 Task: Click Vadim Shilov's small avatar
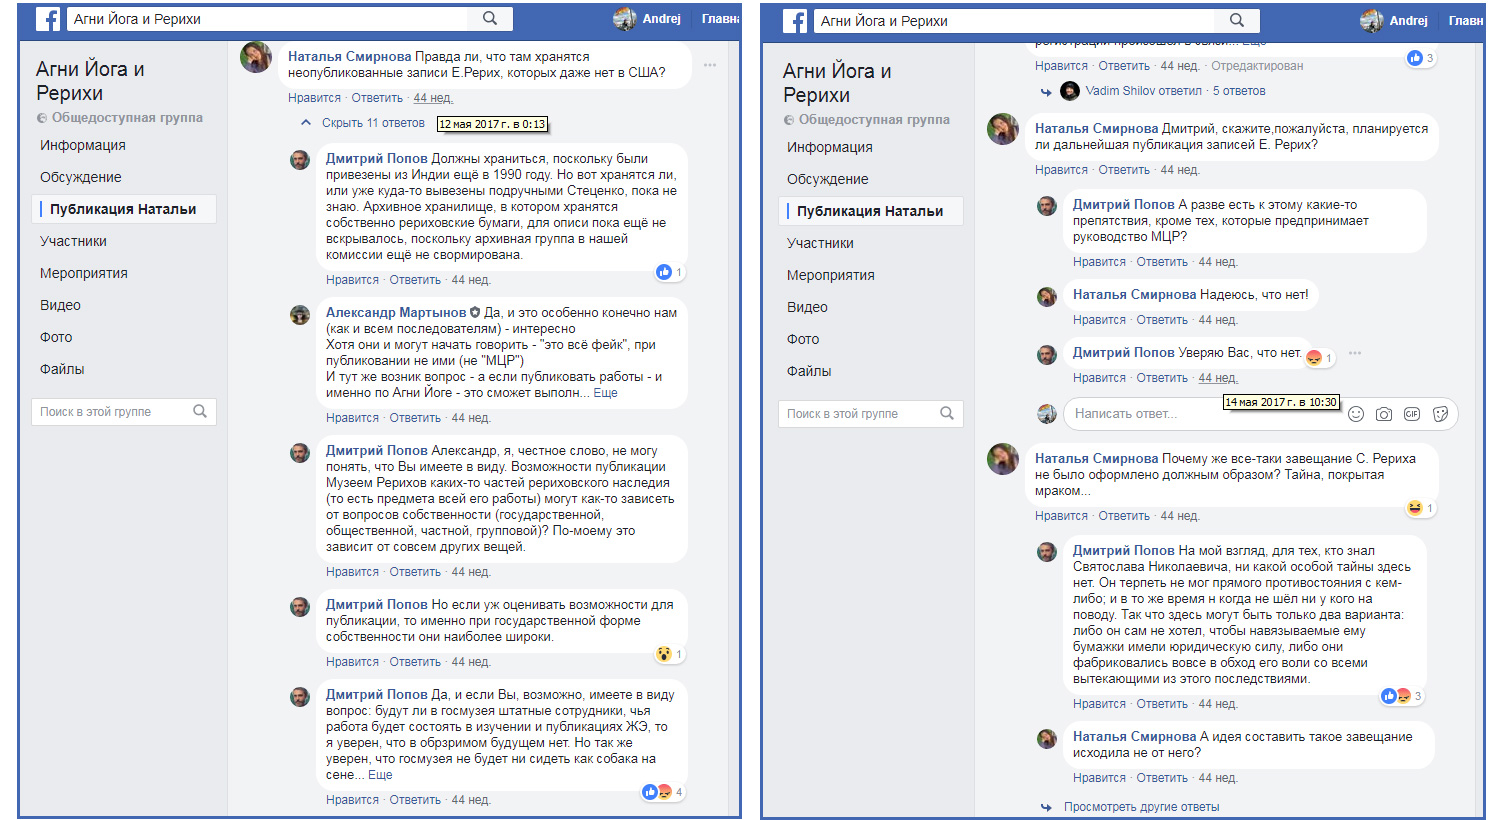point(1070,91)
